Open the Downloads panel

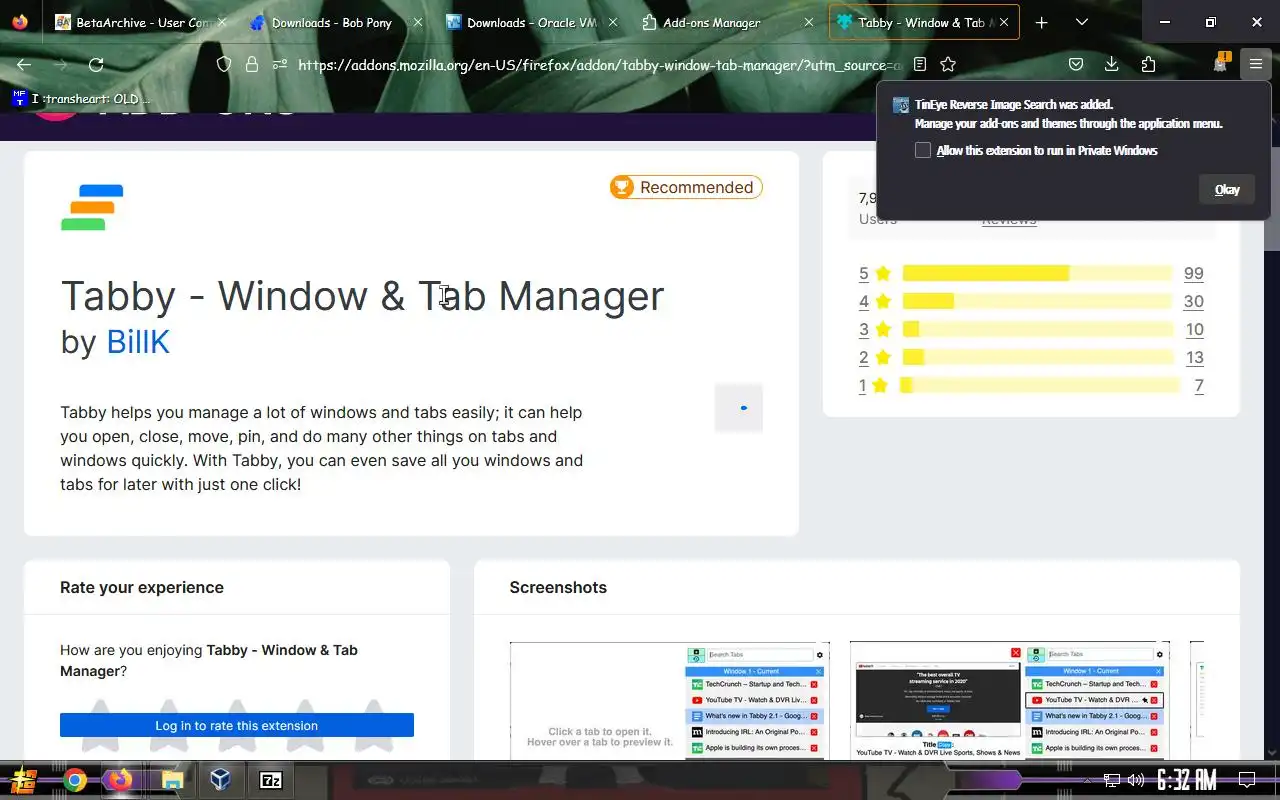click(1111, 64)
